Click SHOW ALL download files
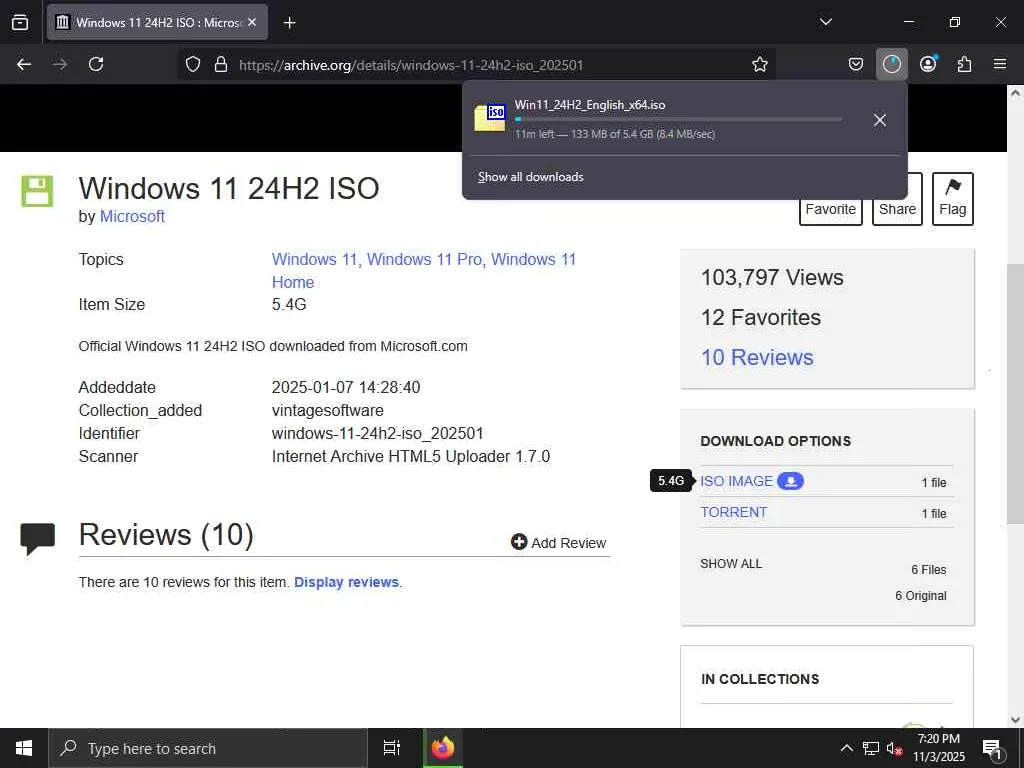 [x=731, y=564]
